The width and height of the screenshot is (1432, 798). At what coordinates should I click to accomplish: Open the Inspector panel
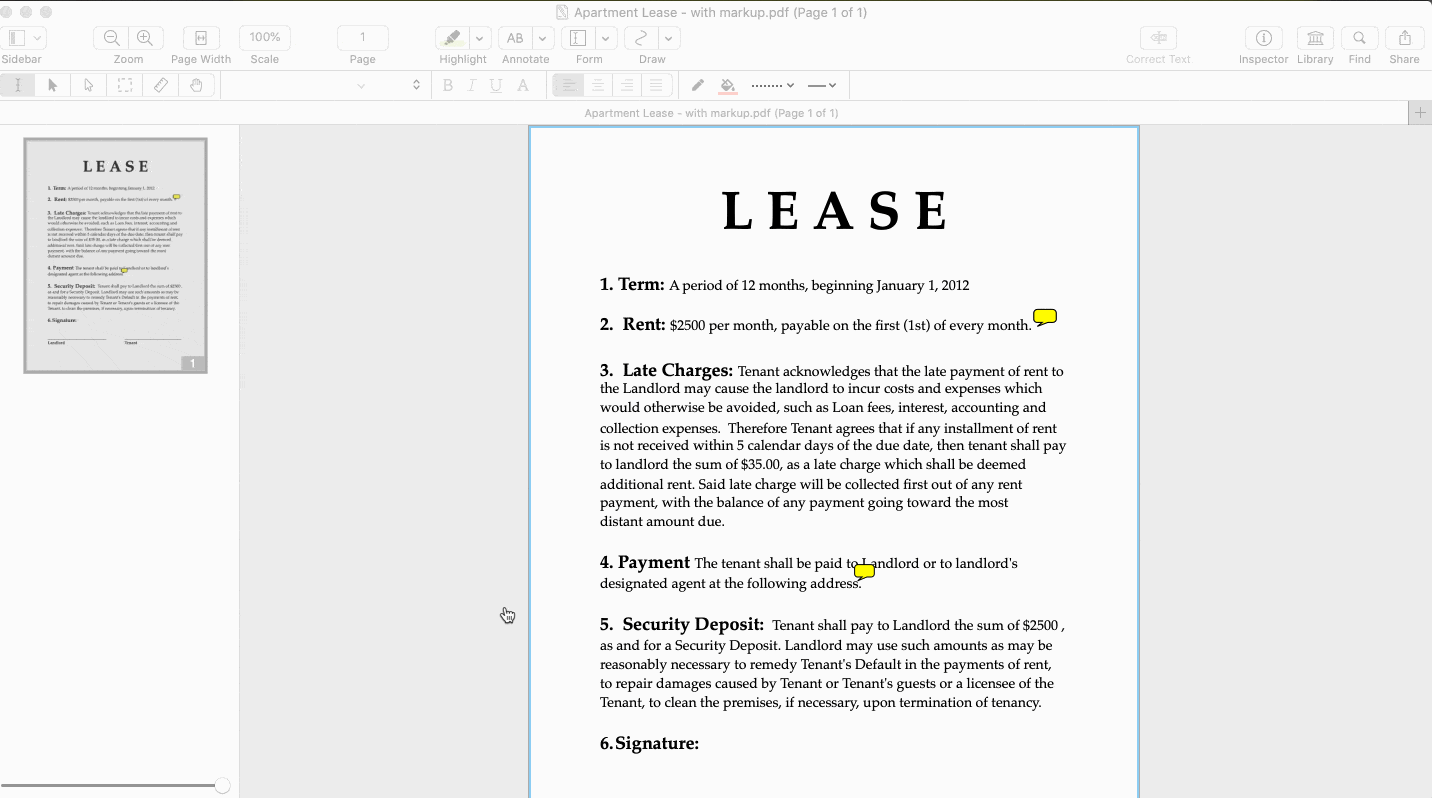[x=1263, y=38]
